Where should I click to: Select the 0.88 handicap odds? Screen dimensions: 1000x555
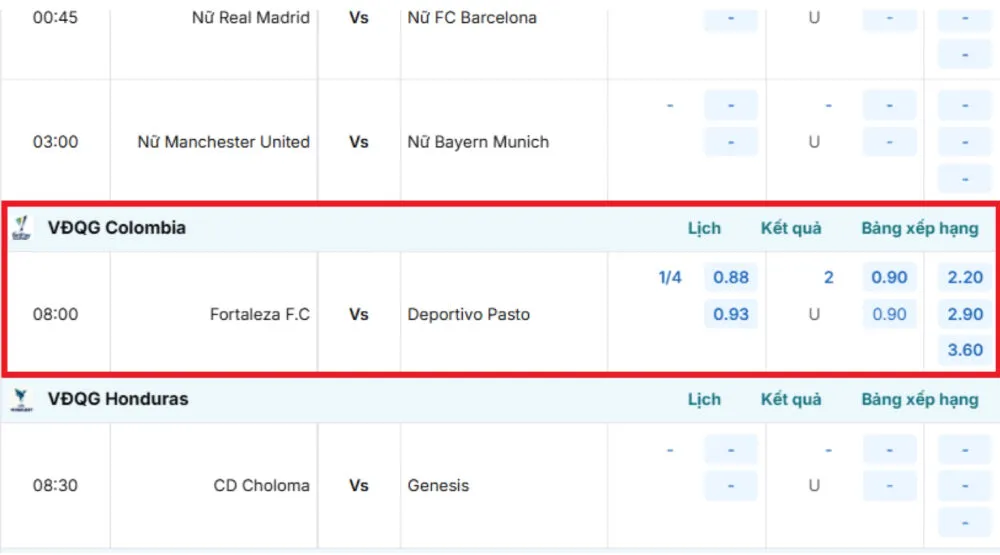point(731,278)
